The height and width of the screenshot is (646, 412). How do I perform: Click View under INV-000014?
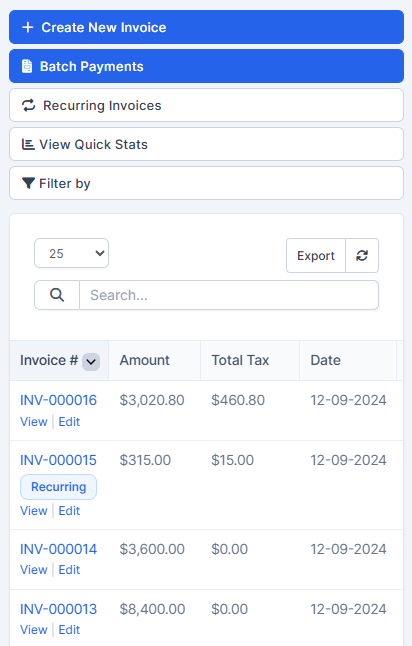tap(34, 570)
